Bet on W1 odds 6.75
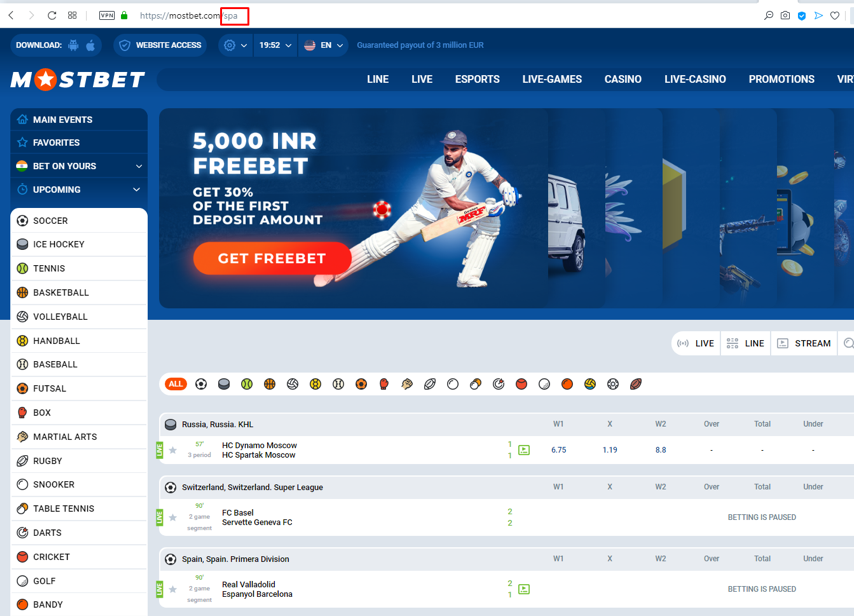Image resolution: width=854 pixels, height=616 pixels. [559, 450]
